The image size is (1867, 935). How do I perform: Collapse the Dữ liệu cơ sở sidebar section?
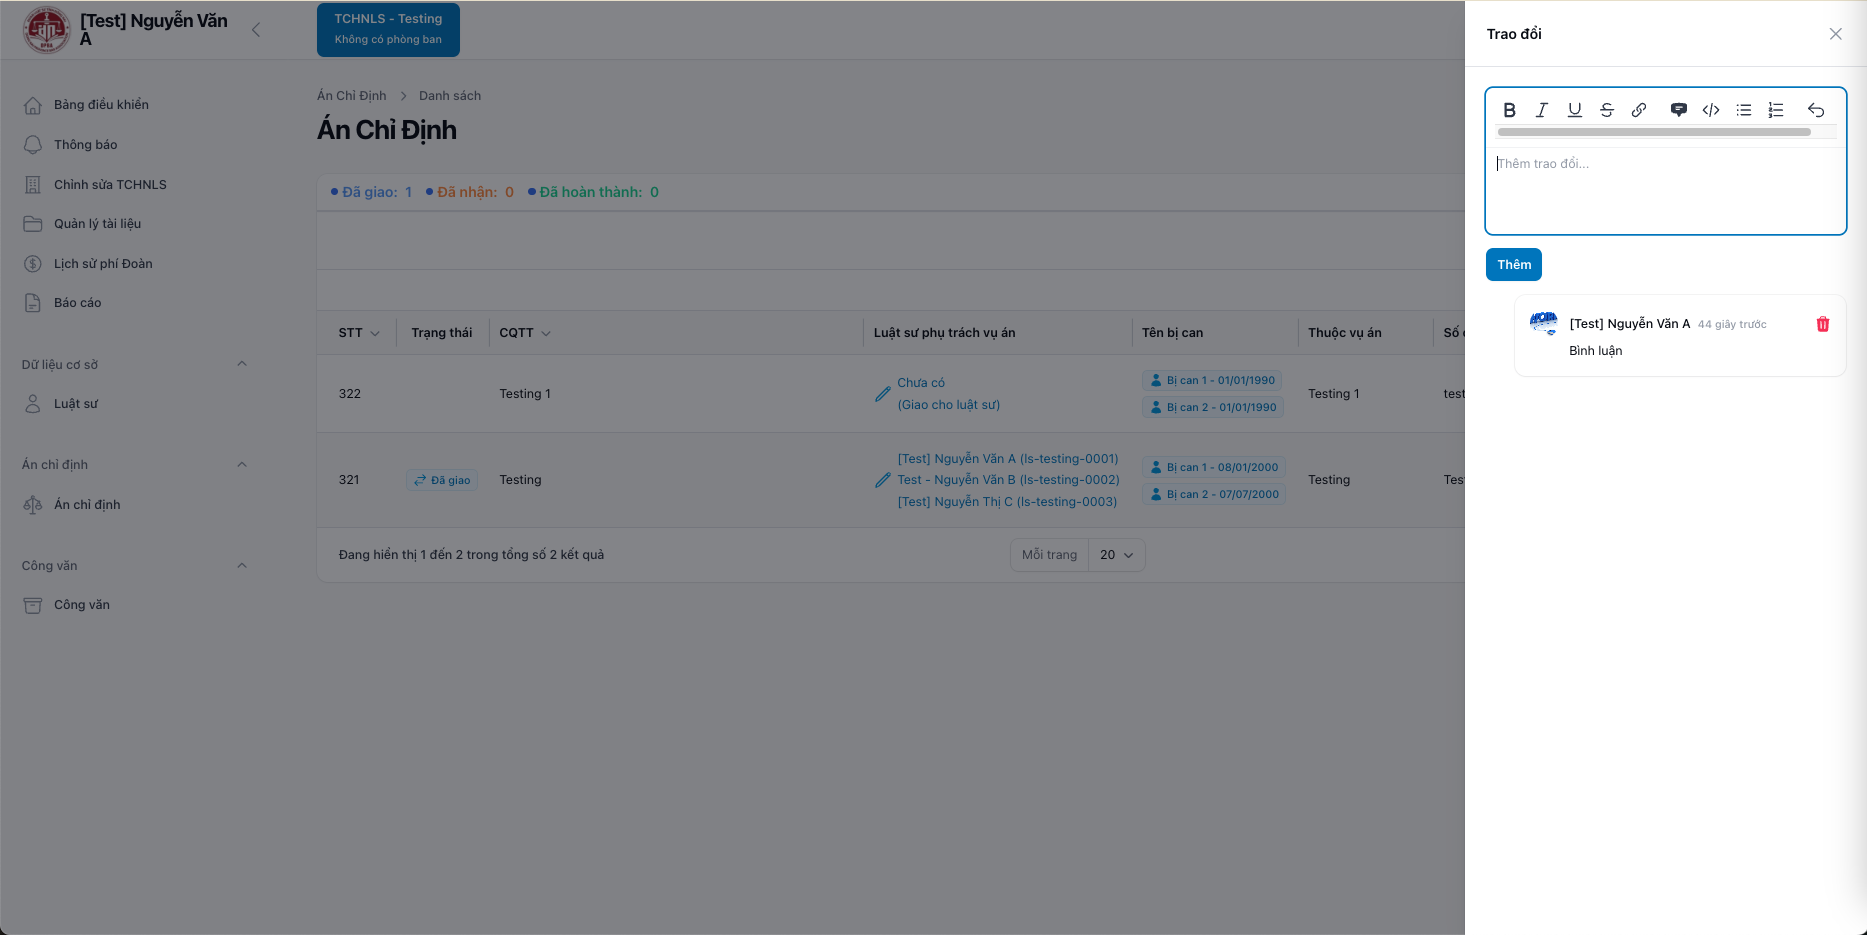[x=241, y=364]
